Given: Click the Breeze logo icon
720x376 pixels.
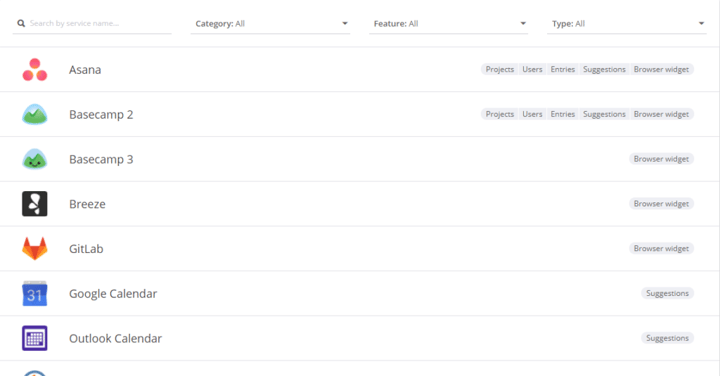Looking at the screenshot, I should coord(35,204).
